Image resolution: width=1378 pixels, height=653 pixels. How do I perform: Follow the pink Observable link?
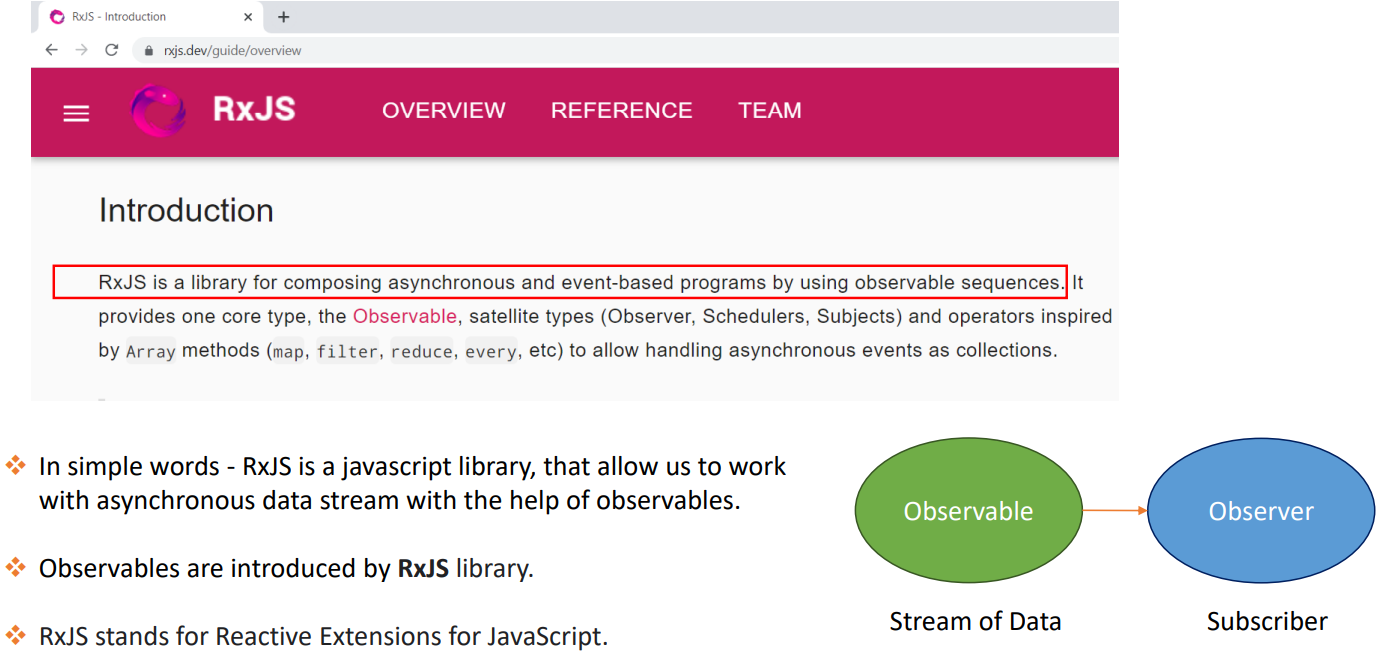(405, 316)
